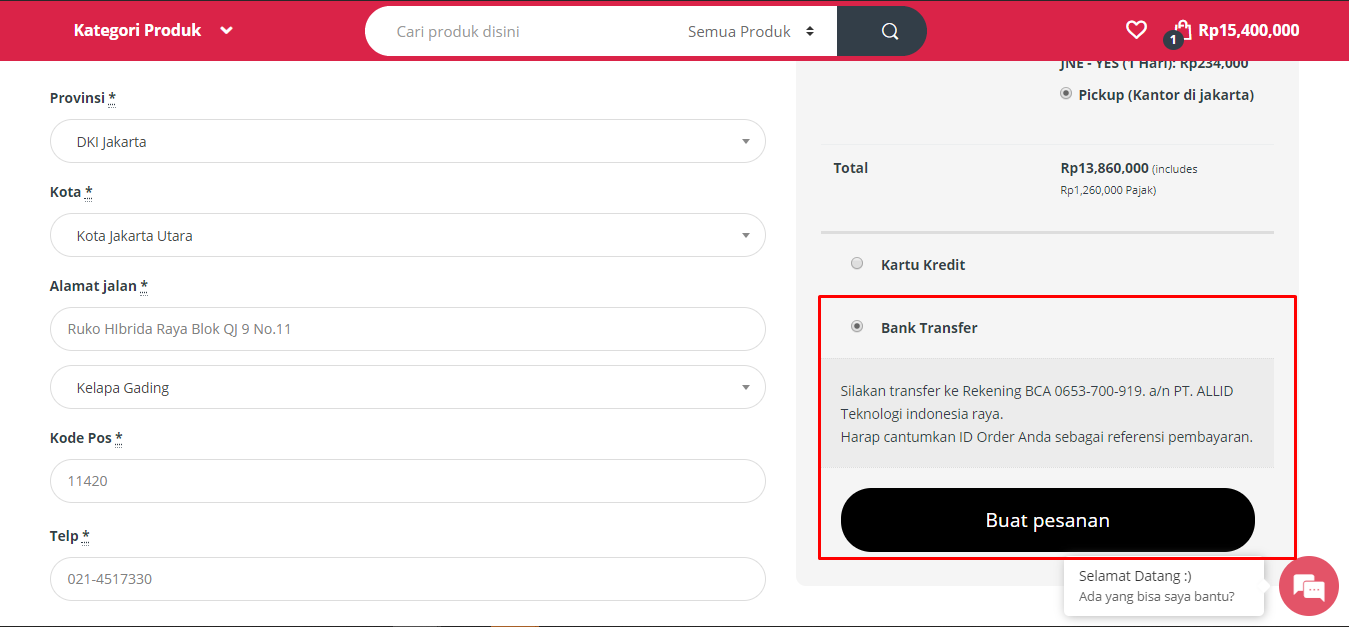Click the Alamat jalan address field
This screenshot has width=1349, height=627.
point(407,329)
